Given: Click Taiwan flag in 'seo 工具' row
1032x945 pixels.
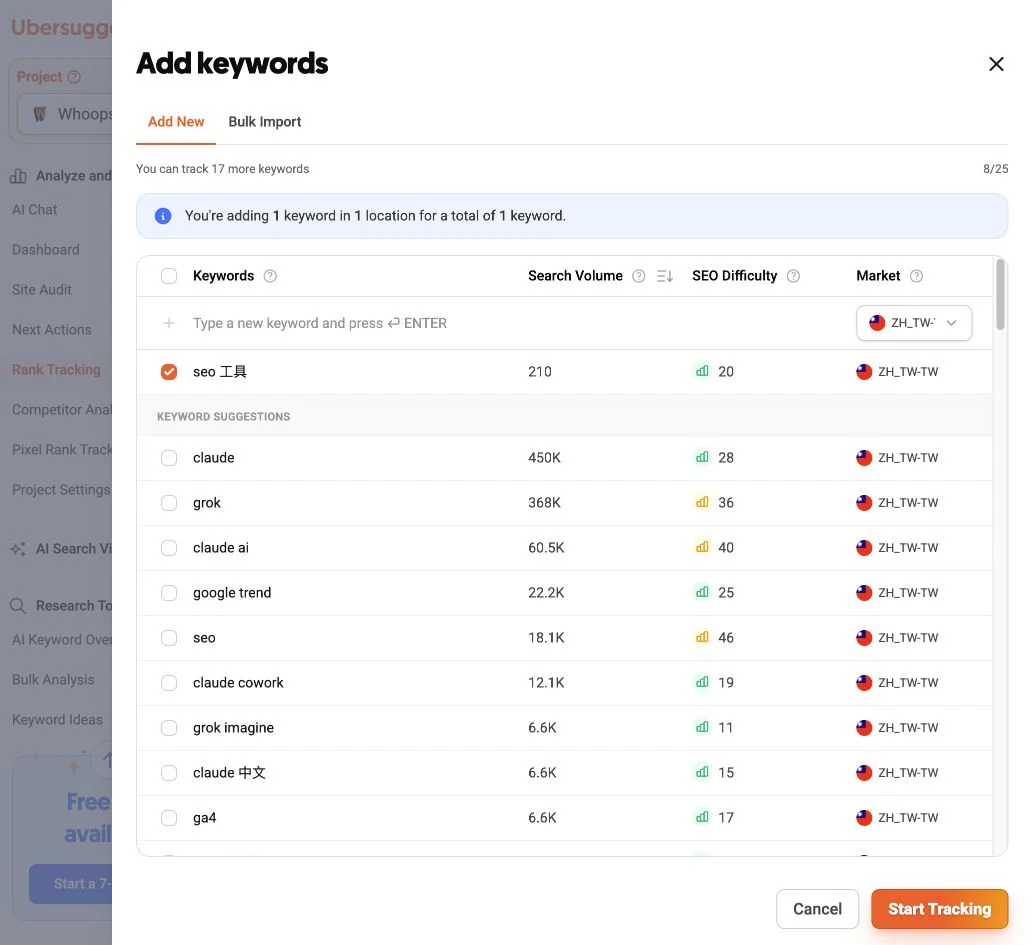Looking at the screenshot, I should tap(864, 372).
